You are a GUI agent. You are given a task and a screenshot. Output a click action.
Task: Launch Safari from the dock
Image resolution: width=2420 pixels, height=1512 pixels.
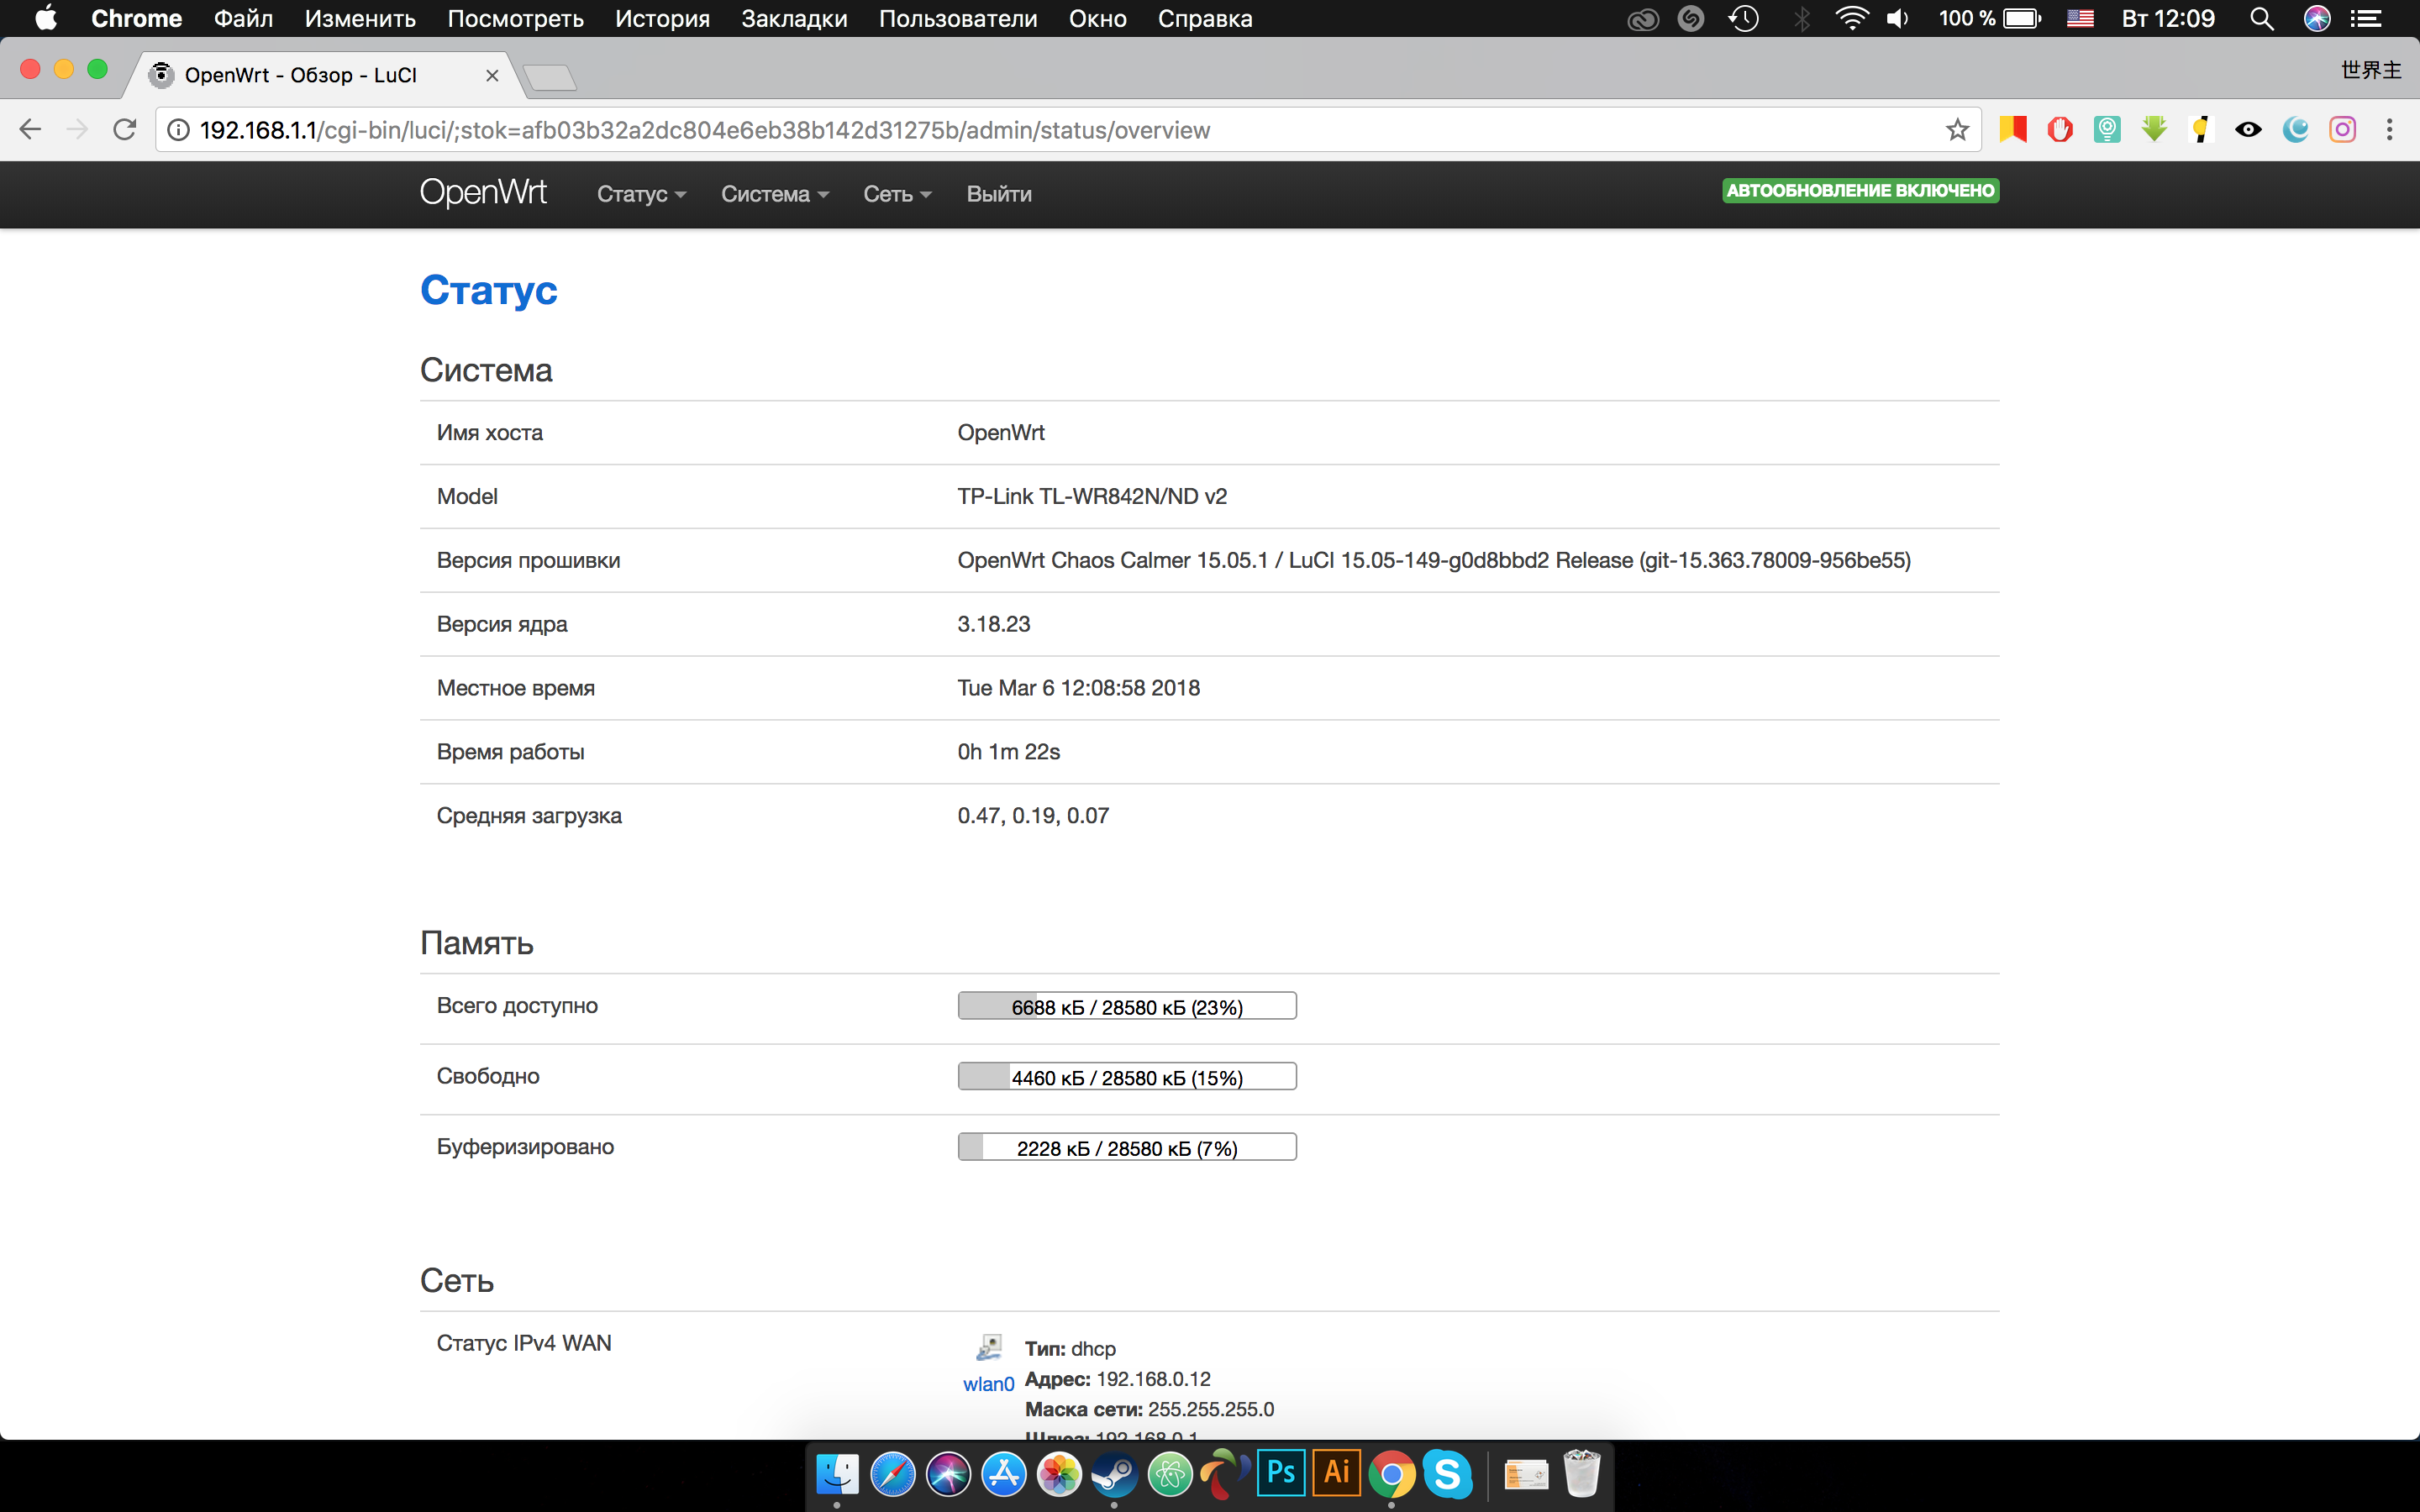point(893,1474)
